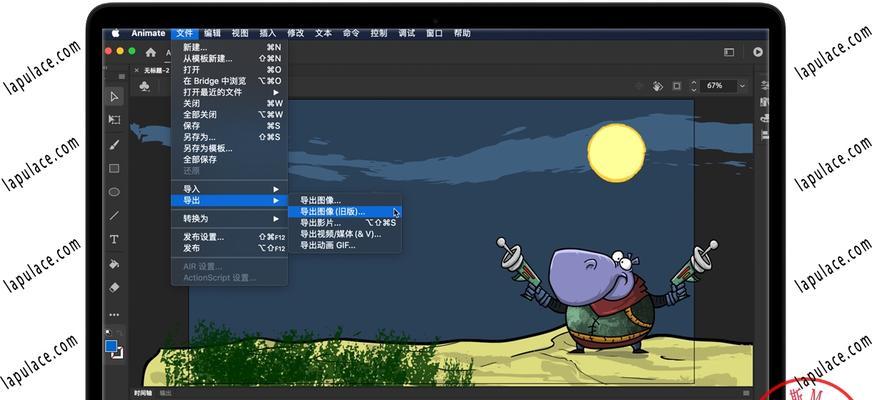Choose 在 Bridge 中浏览

coord(230,81)
